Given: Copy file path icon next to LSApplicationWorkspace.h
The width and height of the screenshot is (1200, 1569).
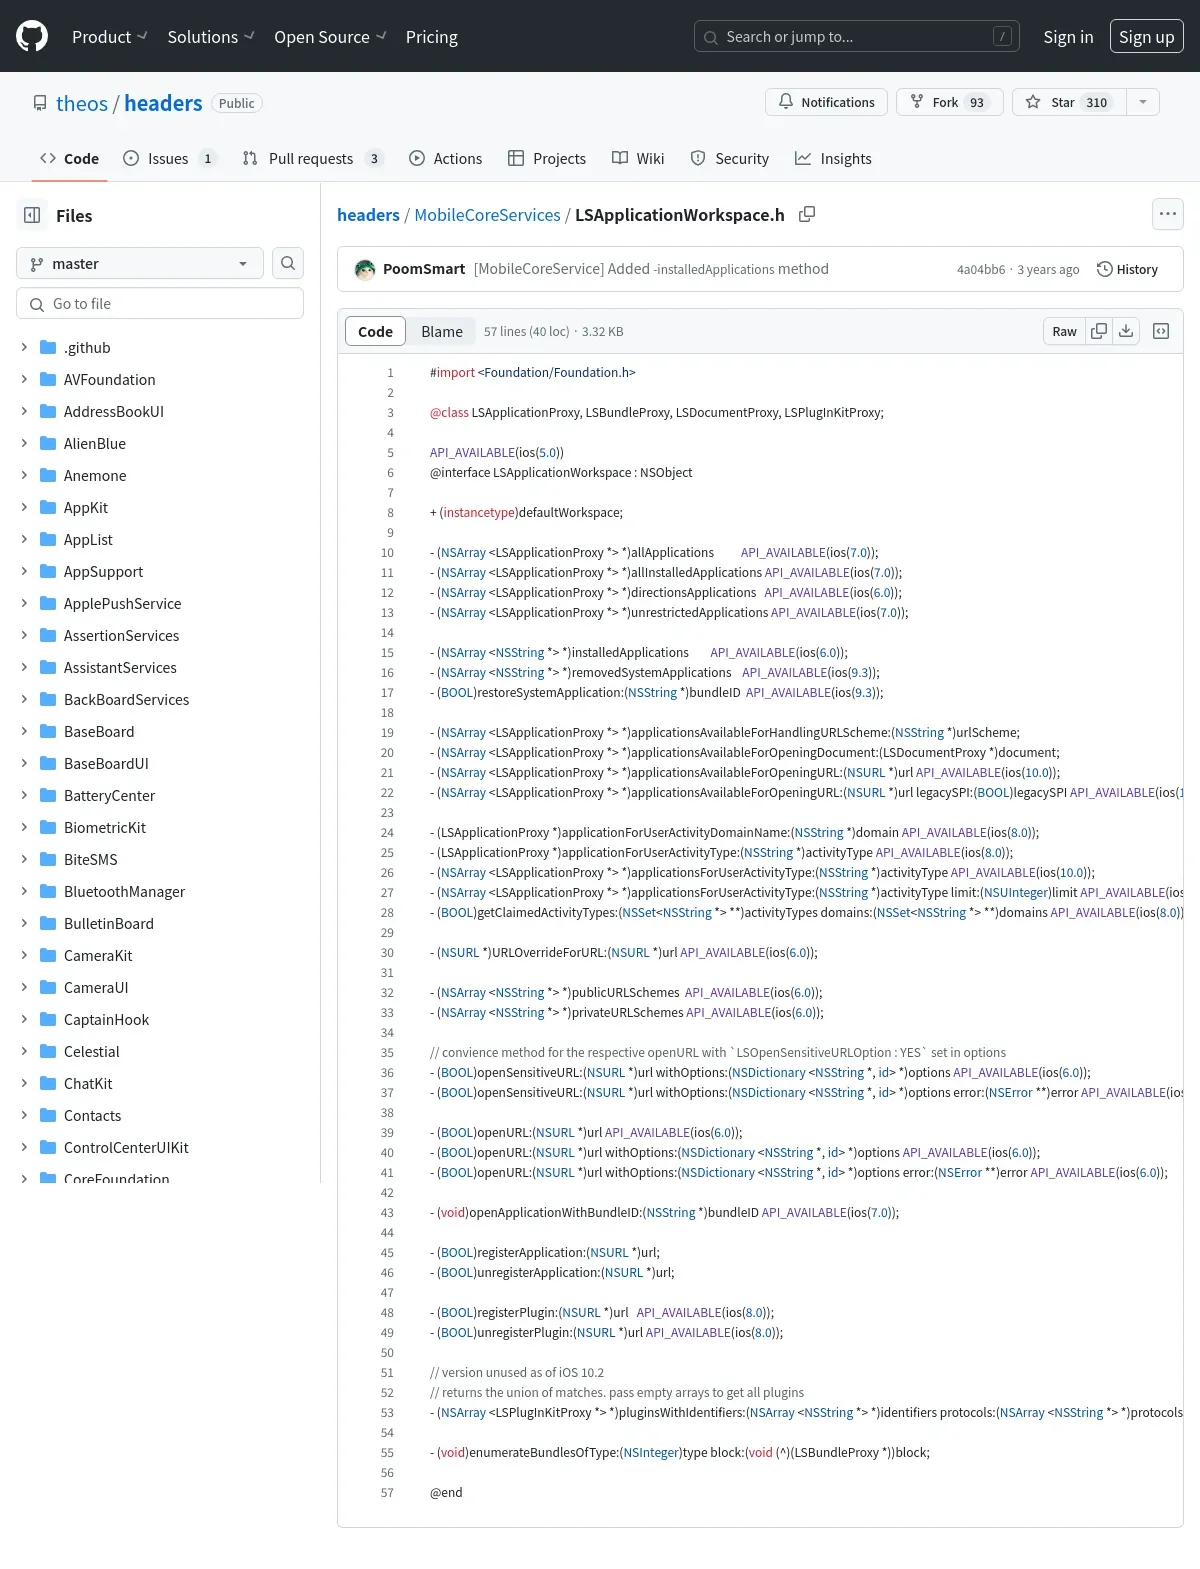Looking at the screenshot, I should pos(807,214).
